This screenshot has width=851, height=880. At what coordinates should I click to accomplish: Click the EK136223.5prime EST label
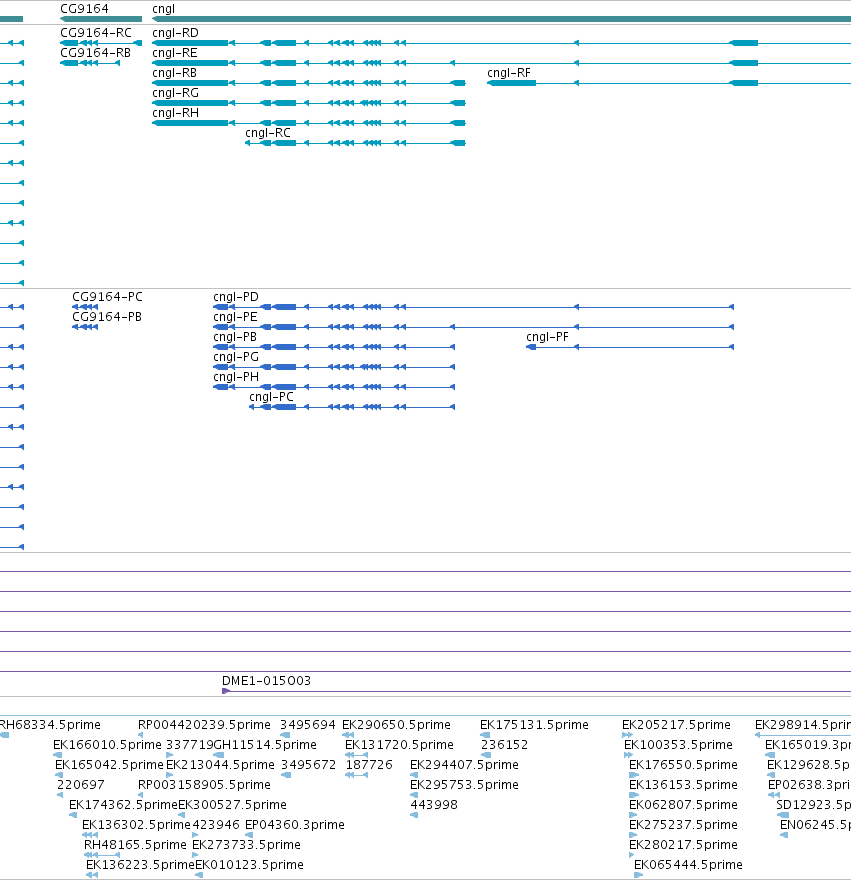[x=140, y=865]
